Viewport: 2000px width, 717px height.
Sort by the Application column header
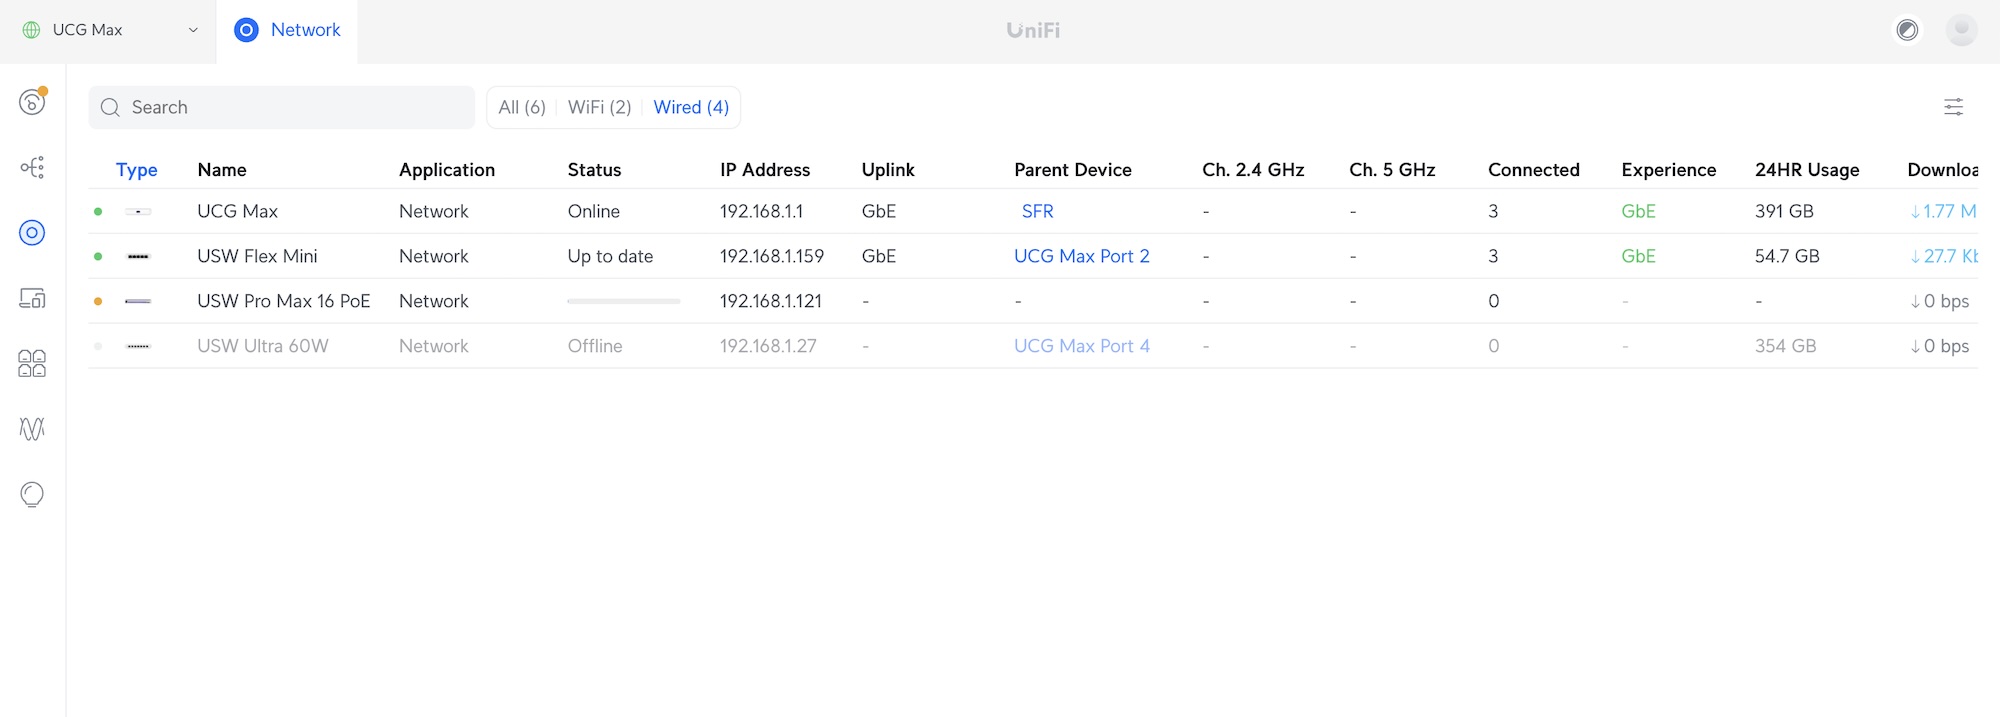point(447,170)
